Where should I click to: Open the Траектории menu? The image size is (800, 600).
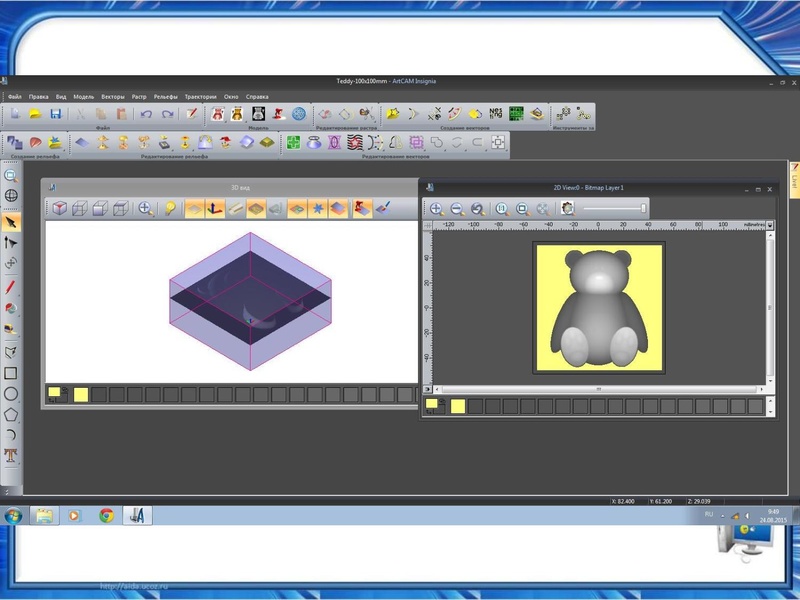point(200,96)
